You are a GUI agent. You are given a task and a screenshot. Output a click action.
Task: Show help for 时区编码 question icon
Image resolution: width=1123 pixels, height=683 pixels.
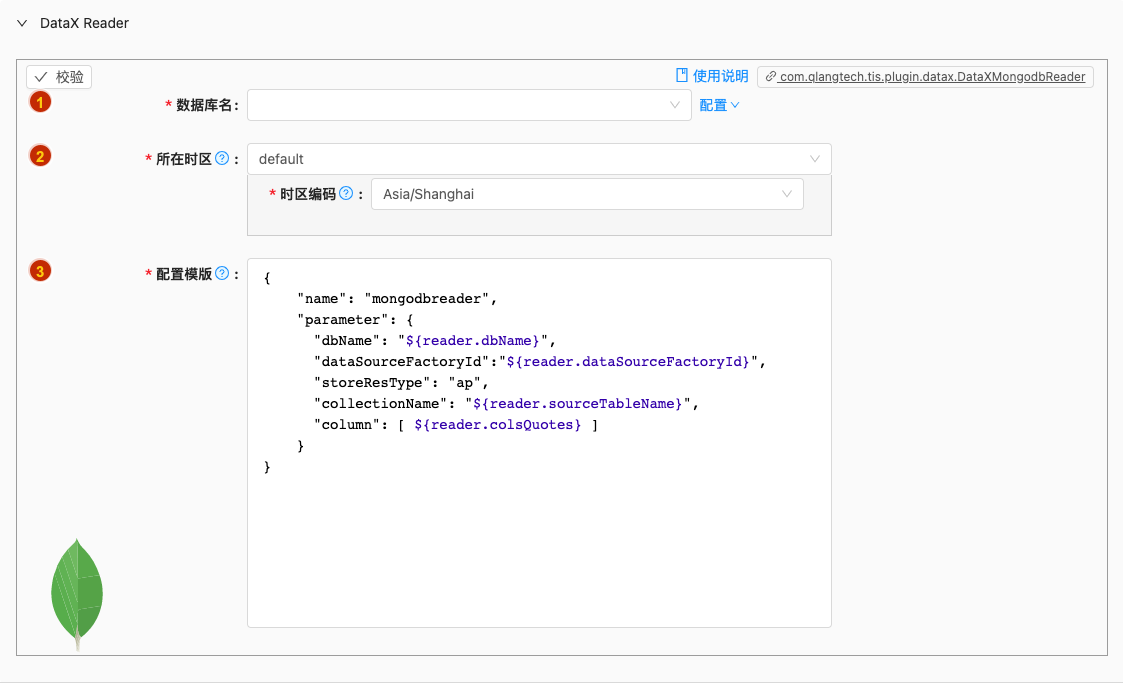click(x=346, y=193)
